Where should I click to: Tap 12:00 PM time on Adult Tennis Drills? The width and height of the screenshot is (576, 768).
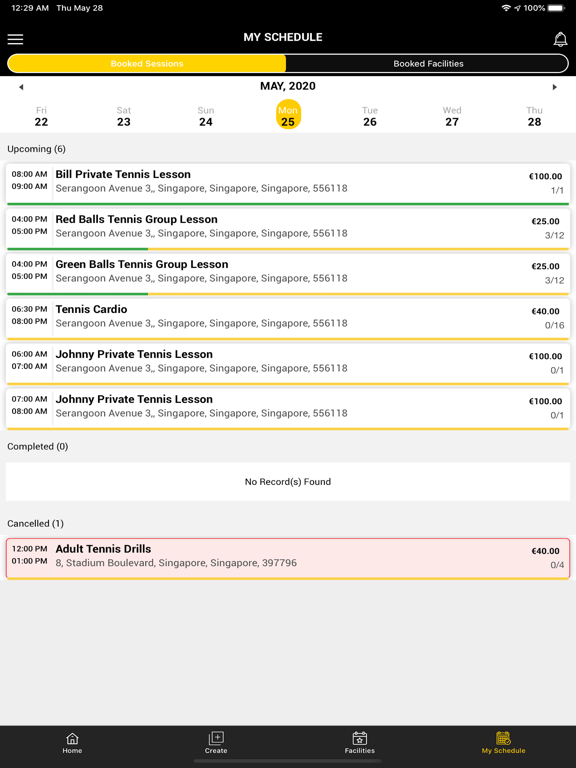pyautogui.click(x=29, y=549)
